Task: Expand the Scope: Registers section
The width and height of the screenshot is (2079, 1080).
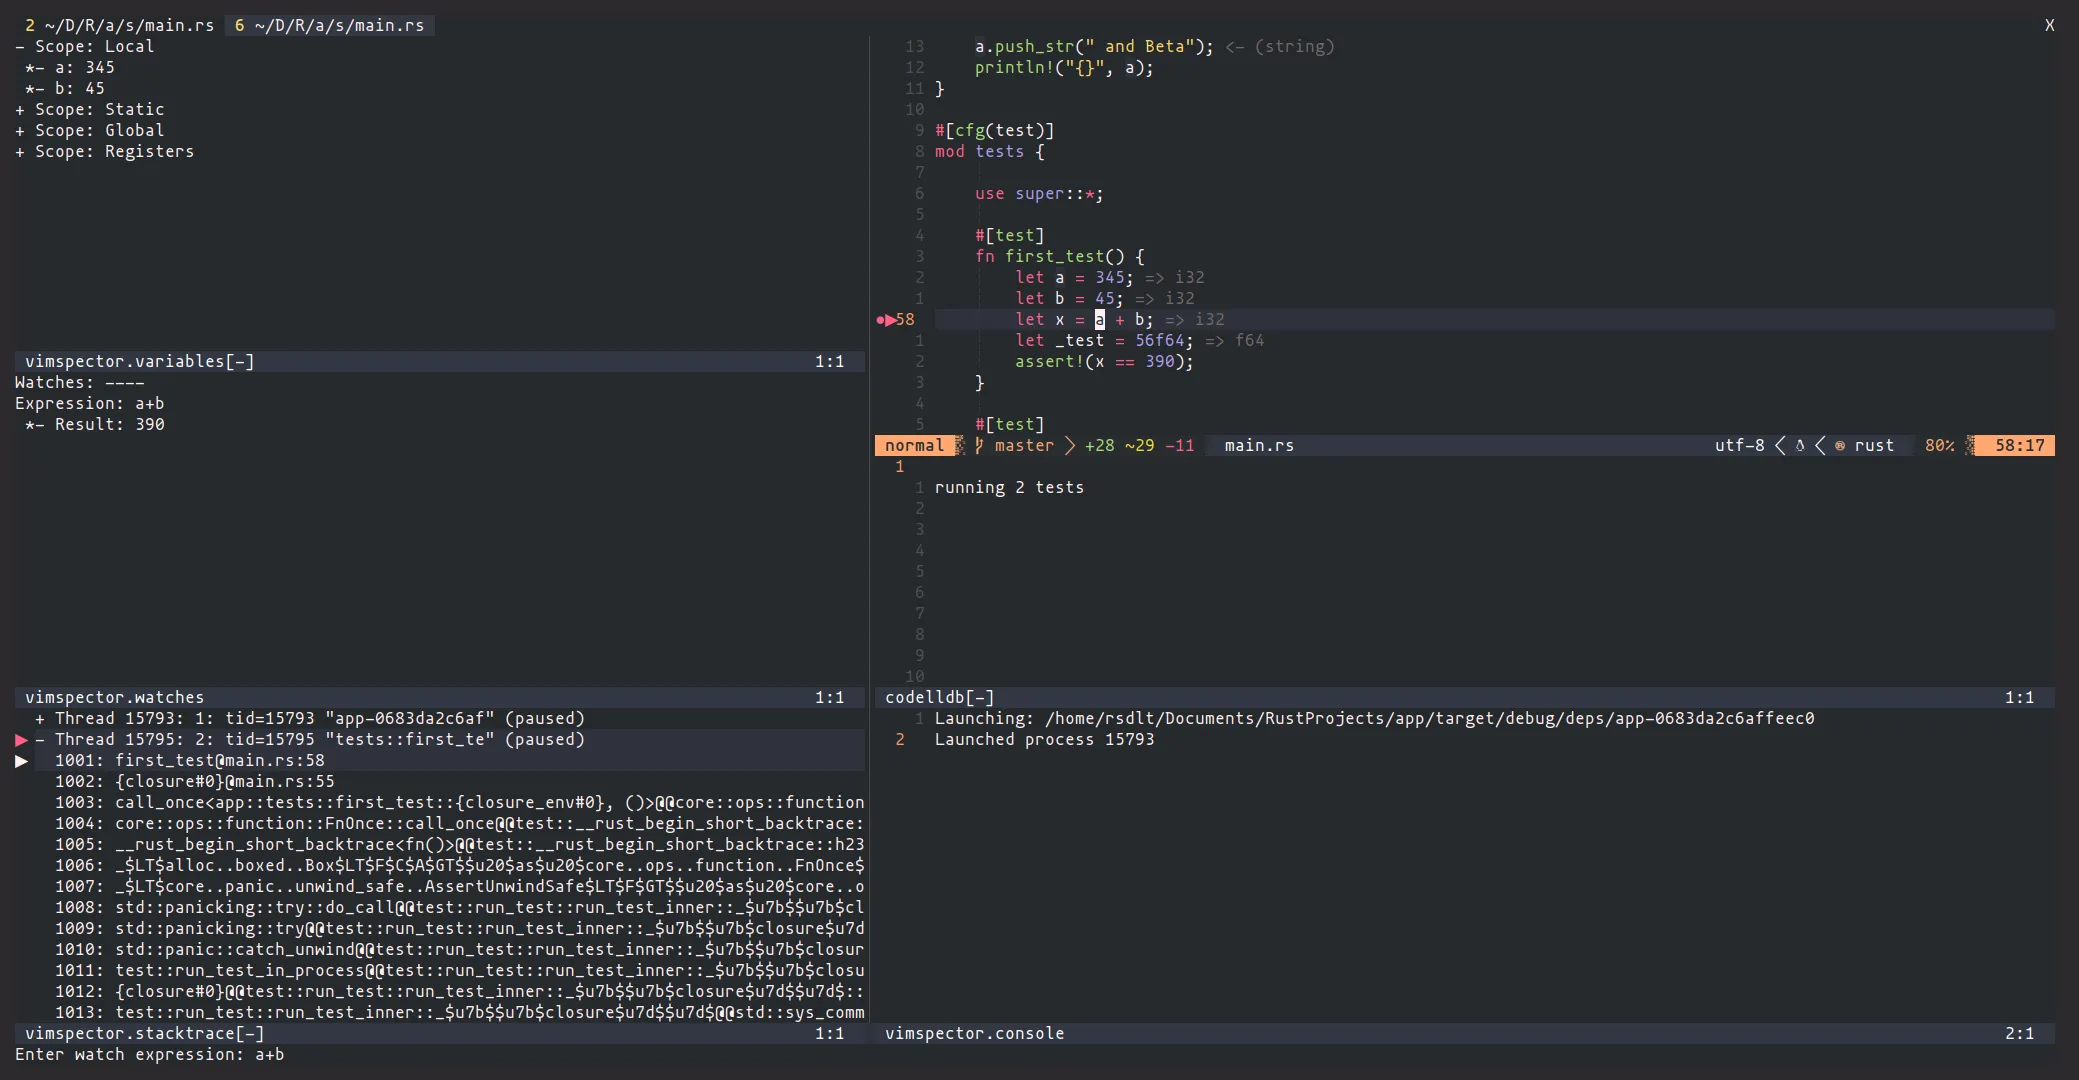Action: 20,152
